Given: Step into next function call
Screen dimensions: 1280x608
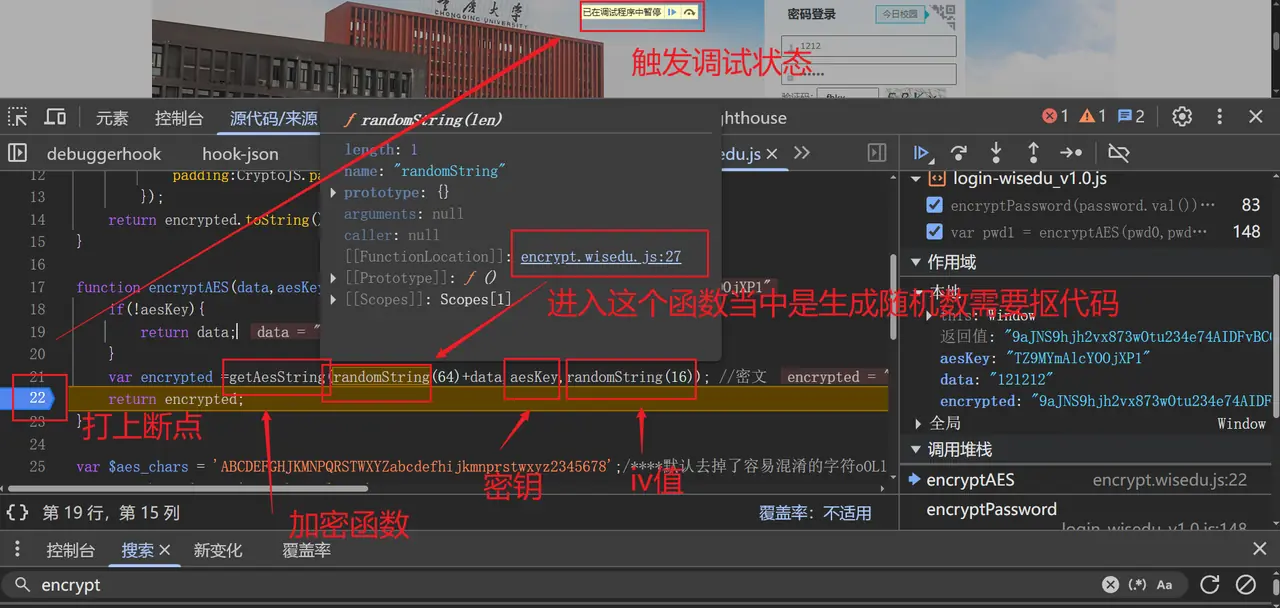Looking at the screenshot, I should 995,153.
